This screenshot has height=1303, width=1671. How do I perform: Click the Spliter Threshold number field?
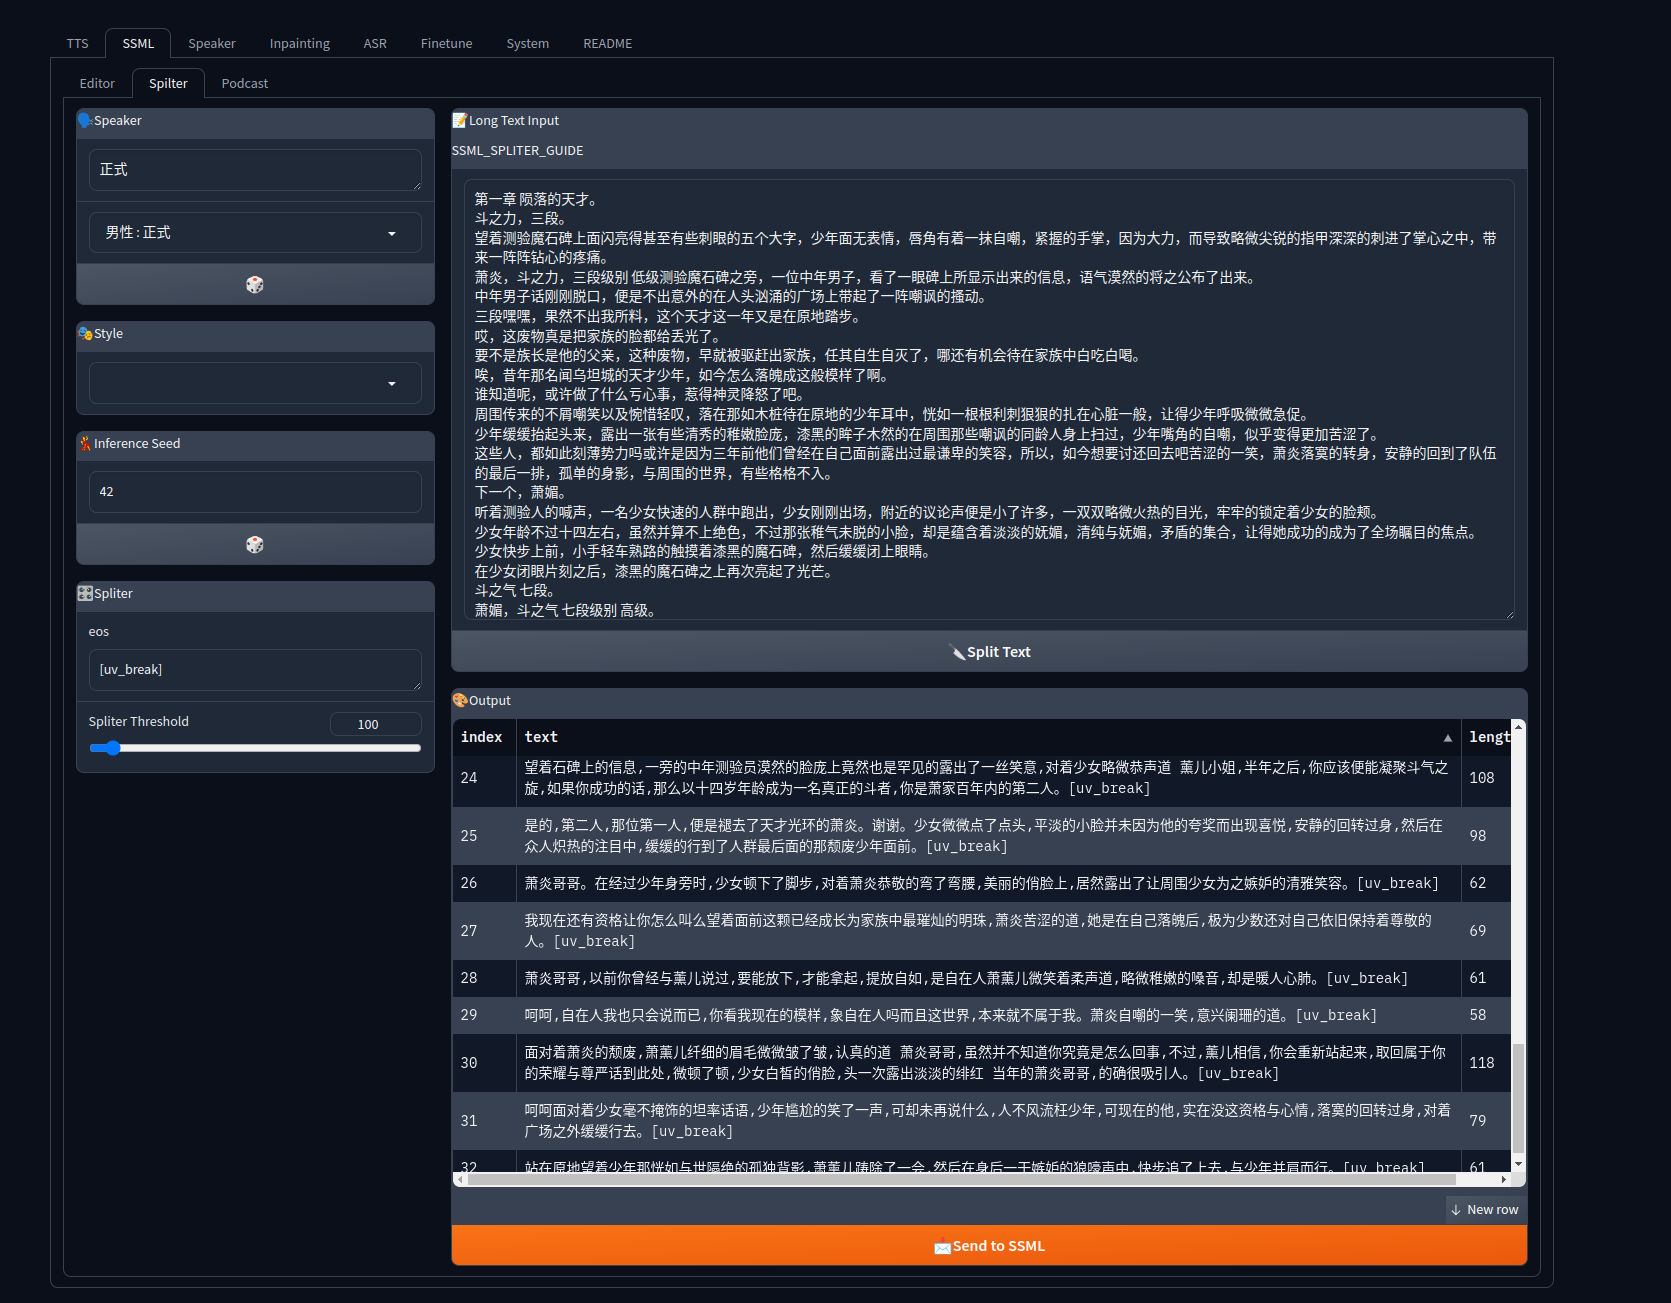coord(375,724)
